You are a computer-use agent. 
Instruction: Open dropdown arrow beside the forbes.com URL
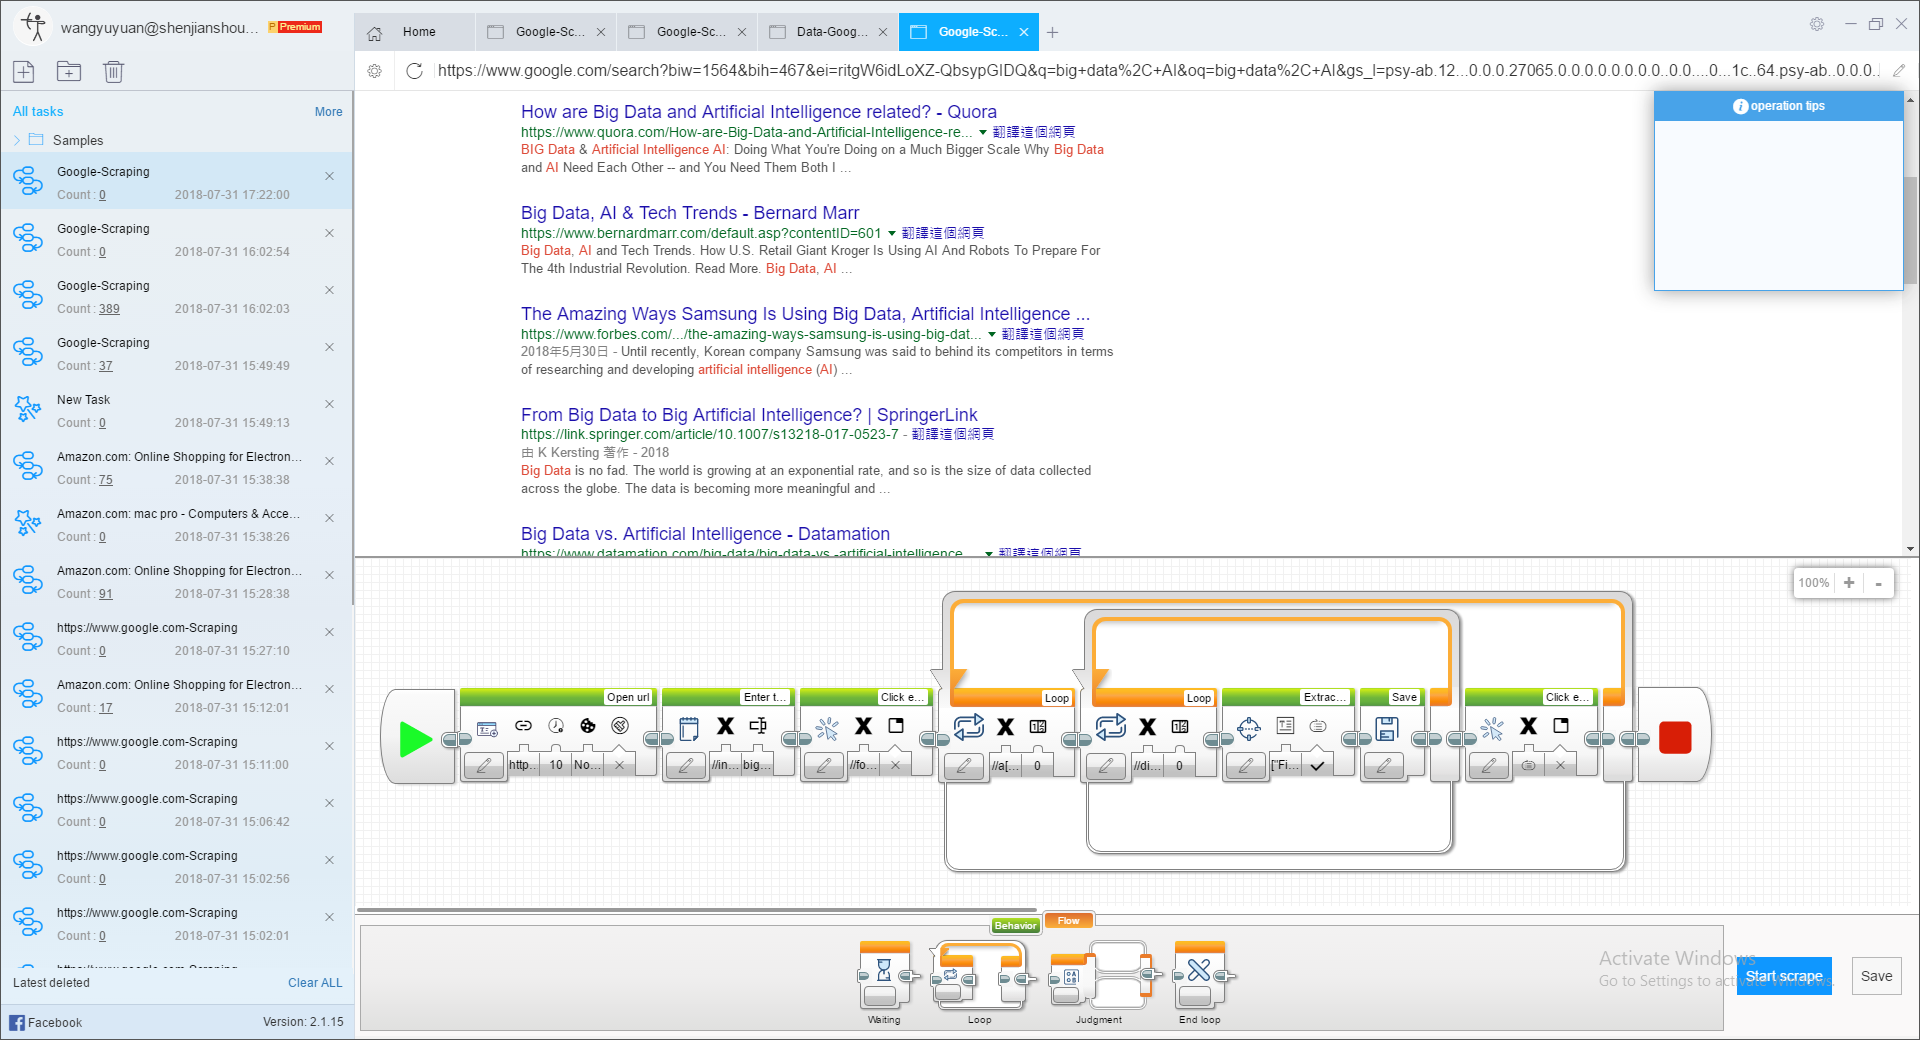coord(992,334)
